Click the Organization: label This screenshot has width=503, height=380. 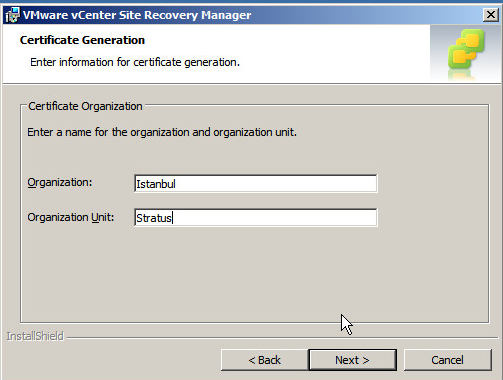[60, 183]
